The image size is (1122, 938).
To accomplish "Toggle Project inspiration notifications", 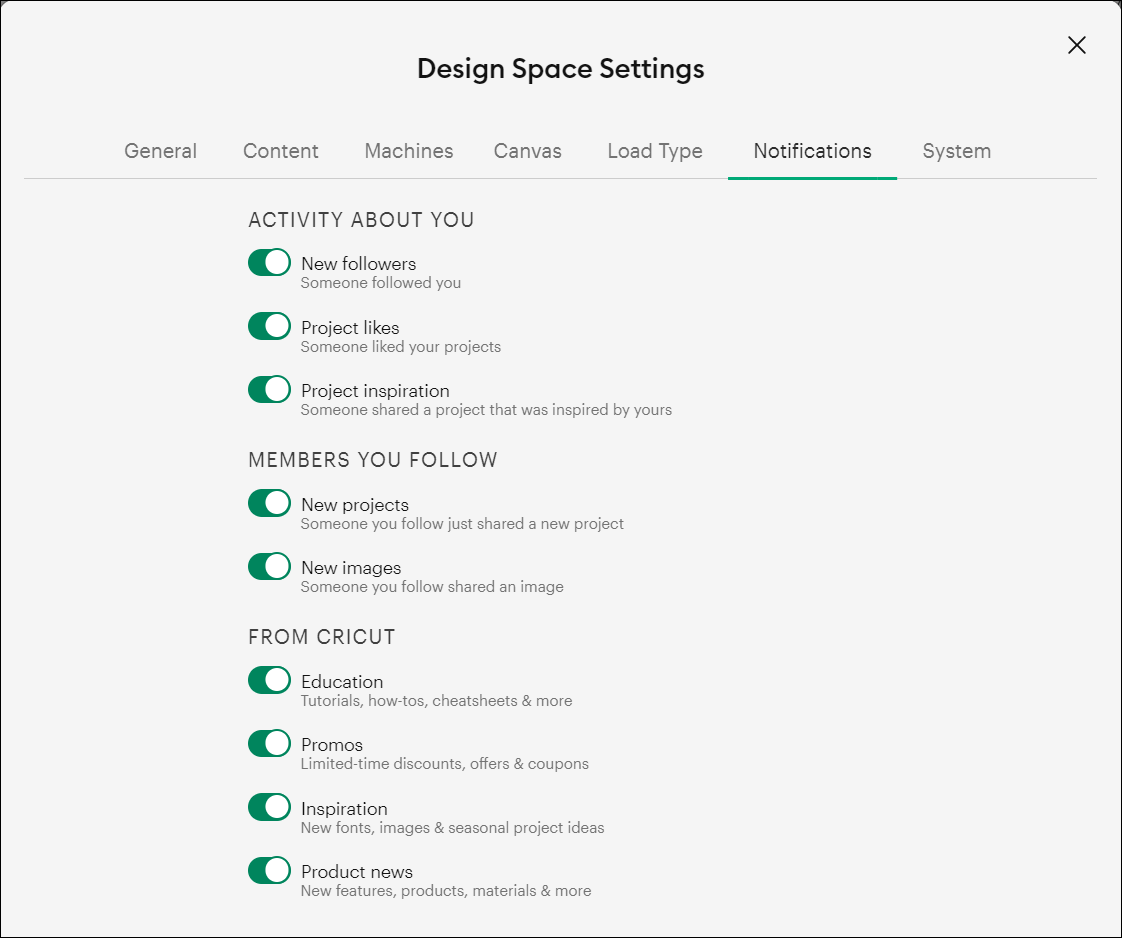I will 269,389.
